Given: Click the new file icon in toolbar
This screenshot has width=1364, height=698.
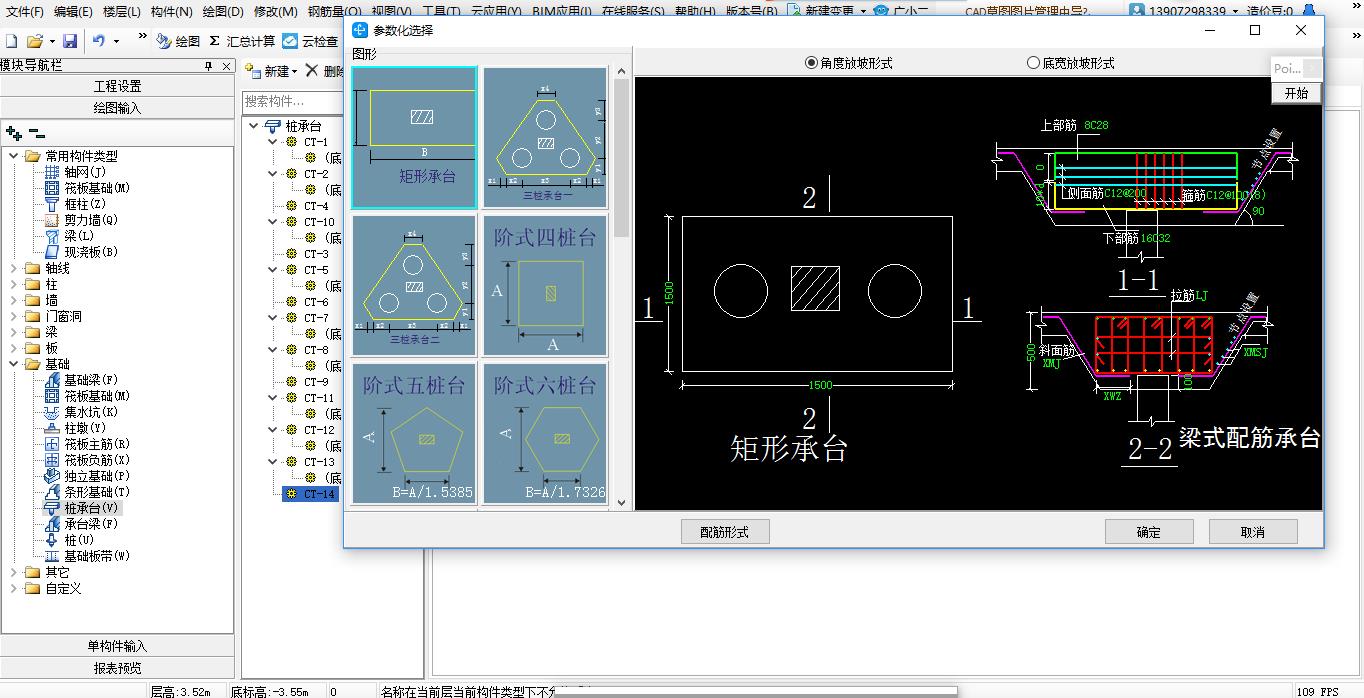Looking at the screenshot, I should [11, 41].
